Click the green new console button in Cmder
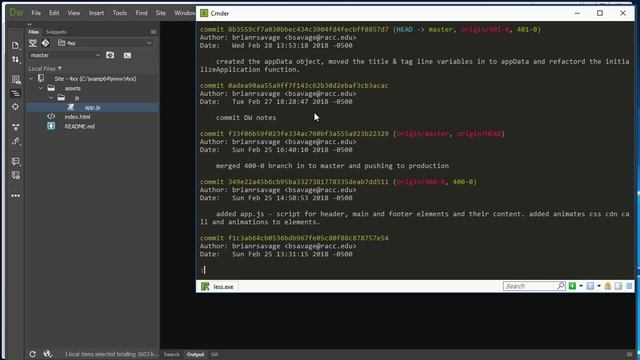640x360 pixels. coord(572,286)
